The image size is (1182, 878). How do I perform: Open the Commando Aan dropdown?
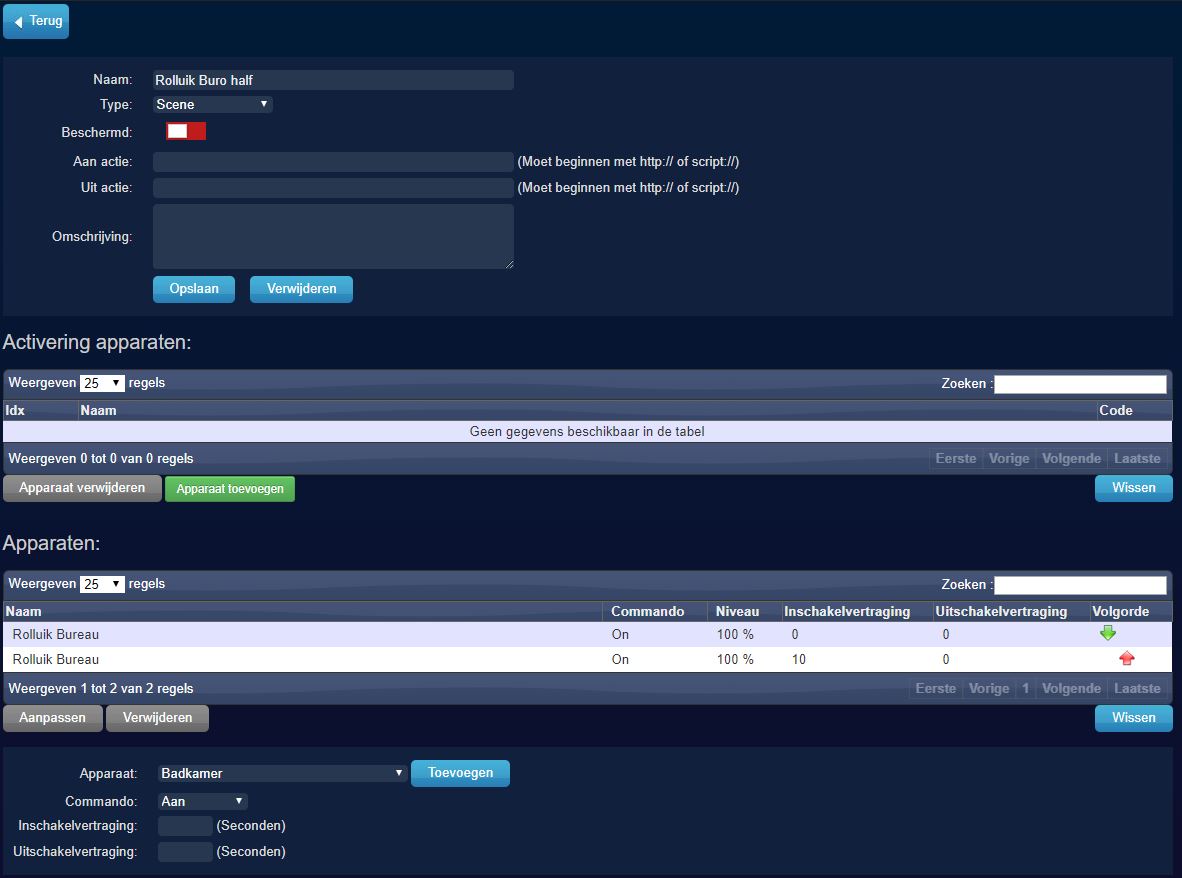pos(203,801)
